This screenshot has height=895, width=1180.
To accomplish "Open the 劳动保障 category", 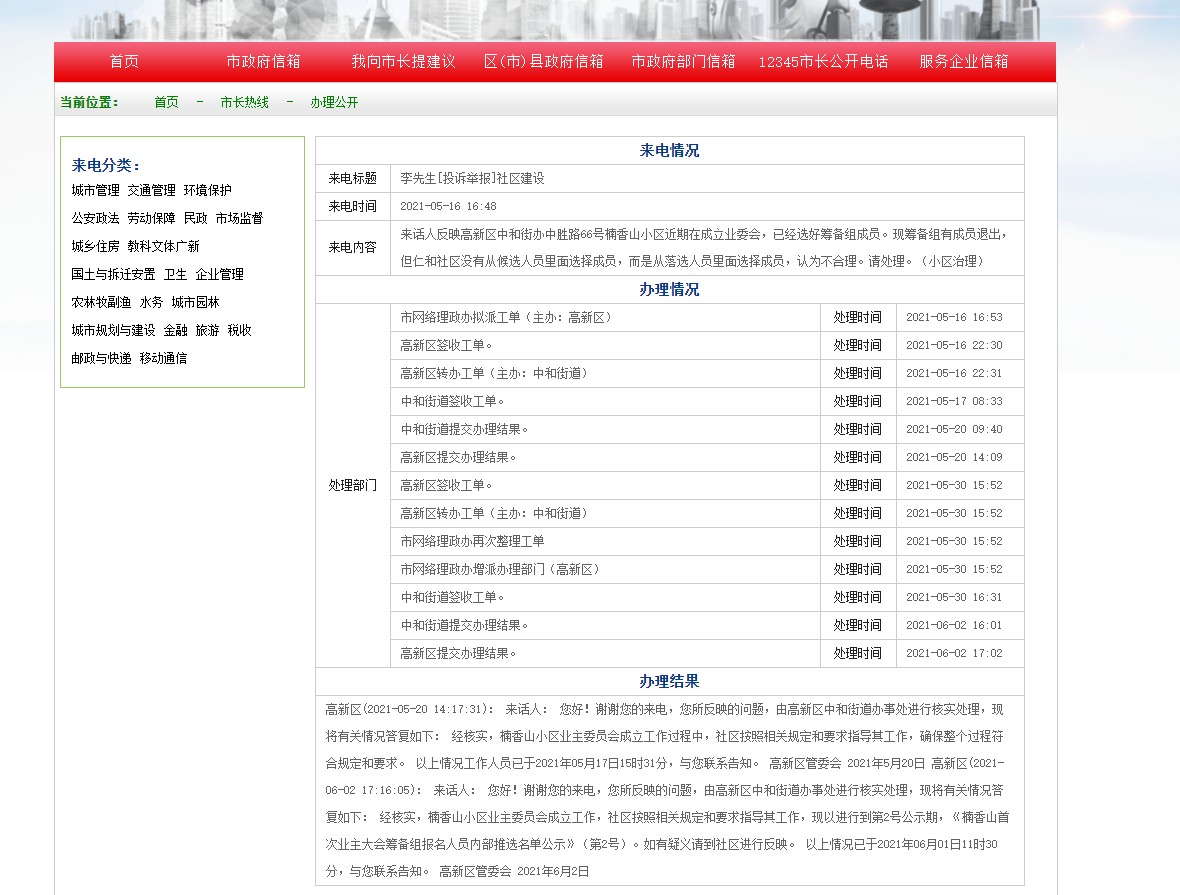I will pos(151,218).
